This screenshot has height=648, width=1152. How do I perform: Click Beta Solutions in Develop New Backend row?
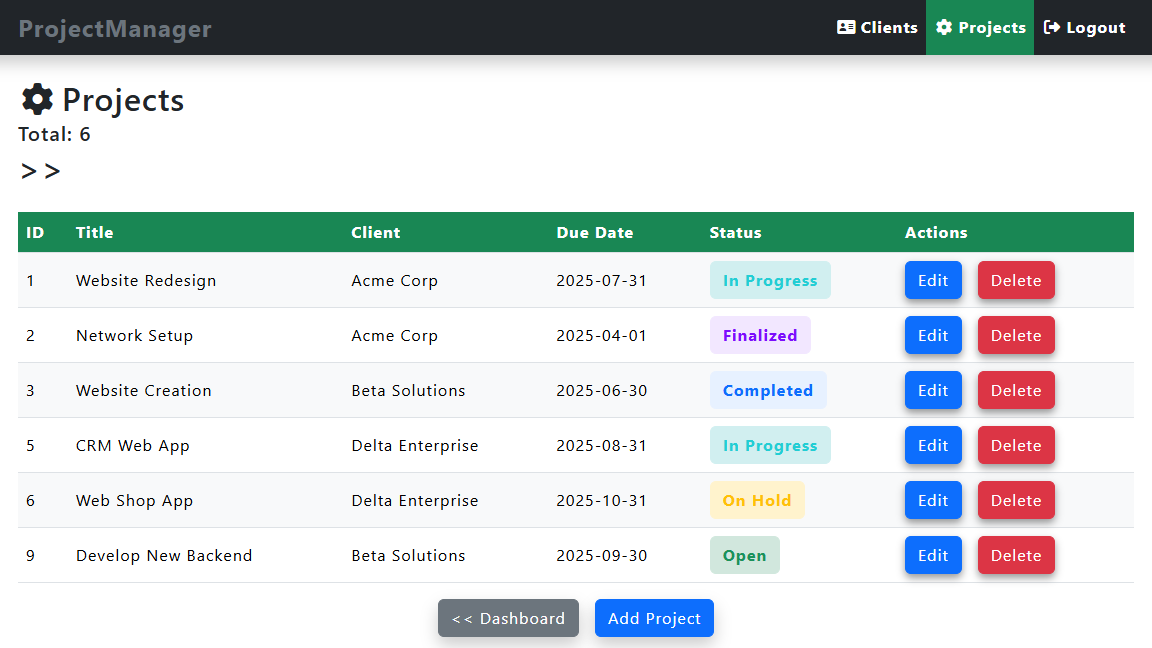(x=408, y=555)
